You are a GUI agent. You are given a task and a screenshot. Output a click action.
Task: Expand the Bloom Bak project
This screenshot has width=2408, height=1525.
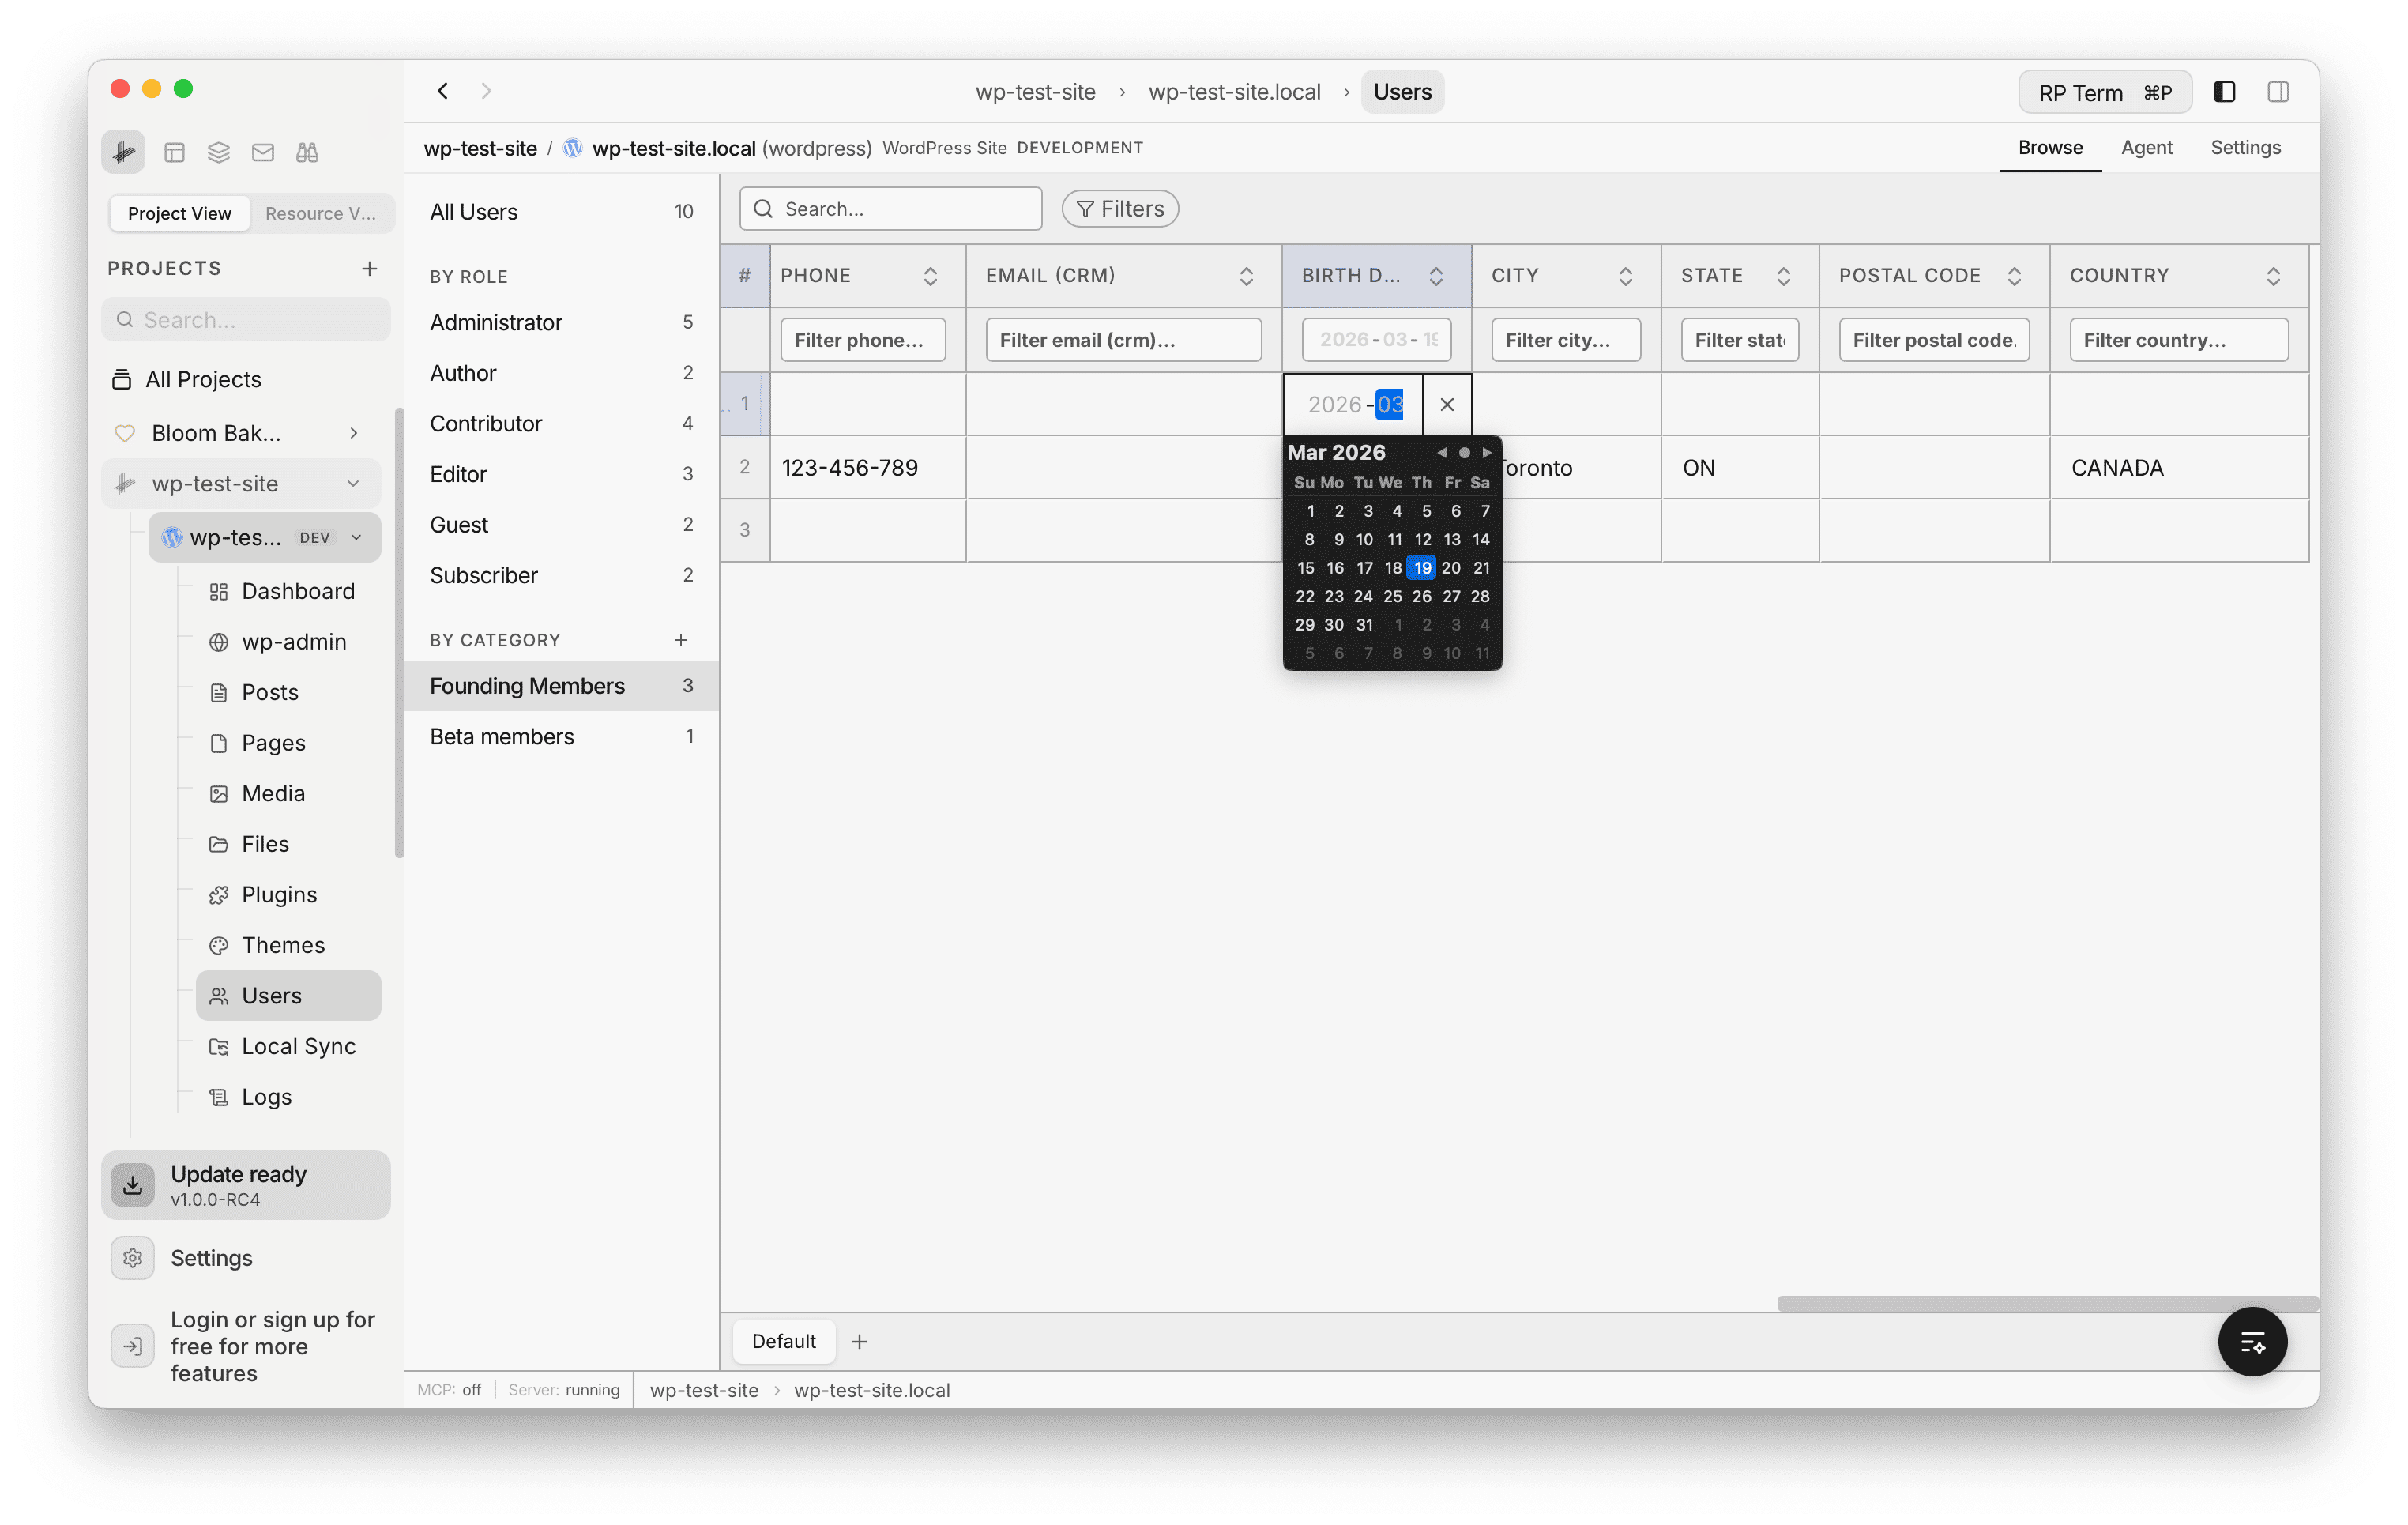[354, 432]
